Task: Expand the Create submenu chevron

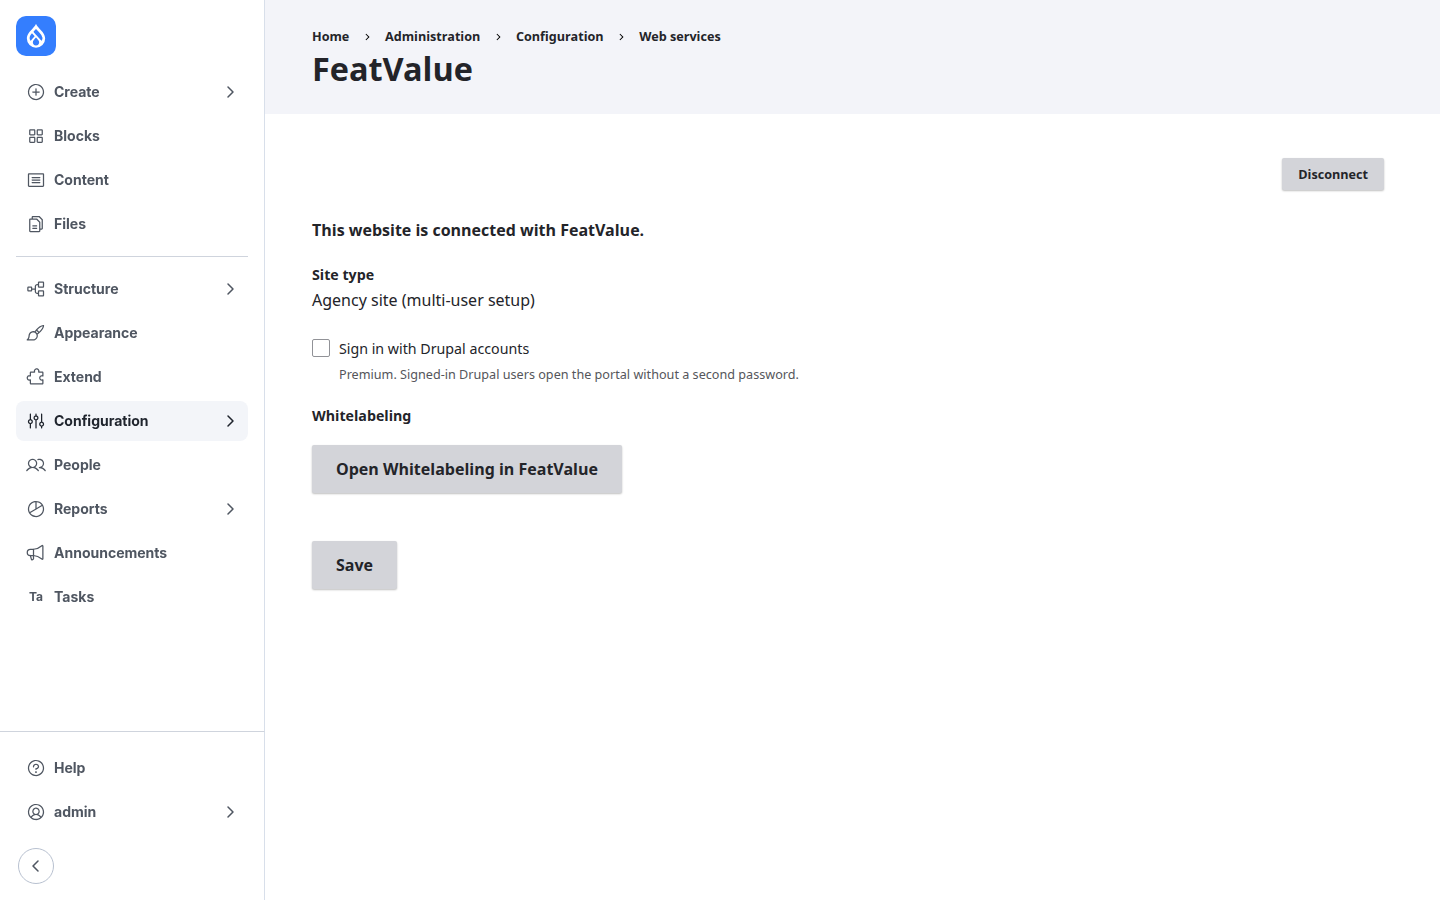Action: point(230,92)
